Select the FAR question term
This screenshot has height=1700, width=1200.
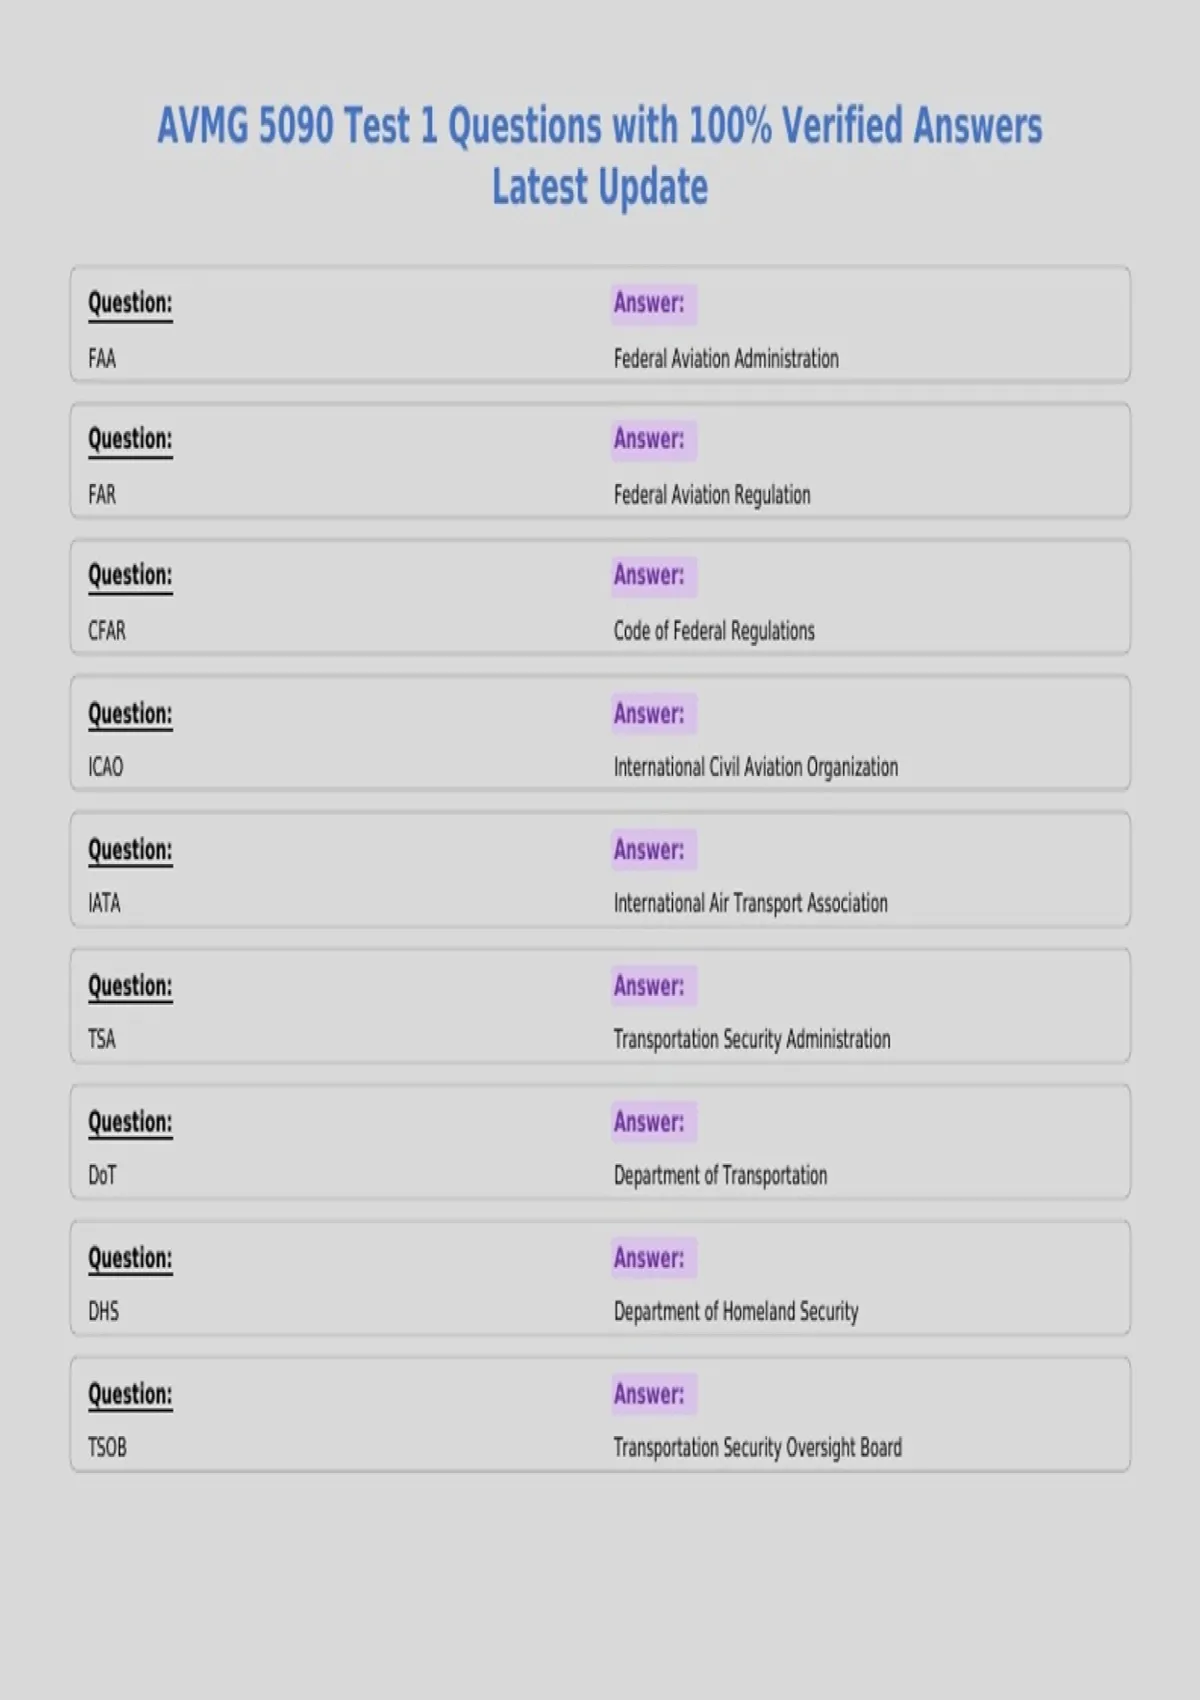click(102, 495)
